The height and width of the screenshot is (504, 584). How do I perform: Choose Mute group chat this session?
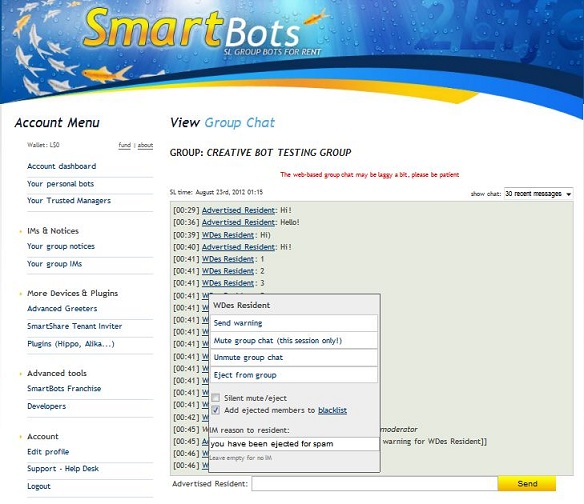point(294,340)
